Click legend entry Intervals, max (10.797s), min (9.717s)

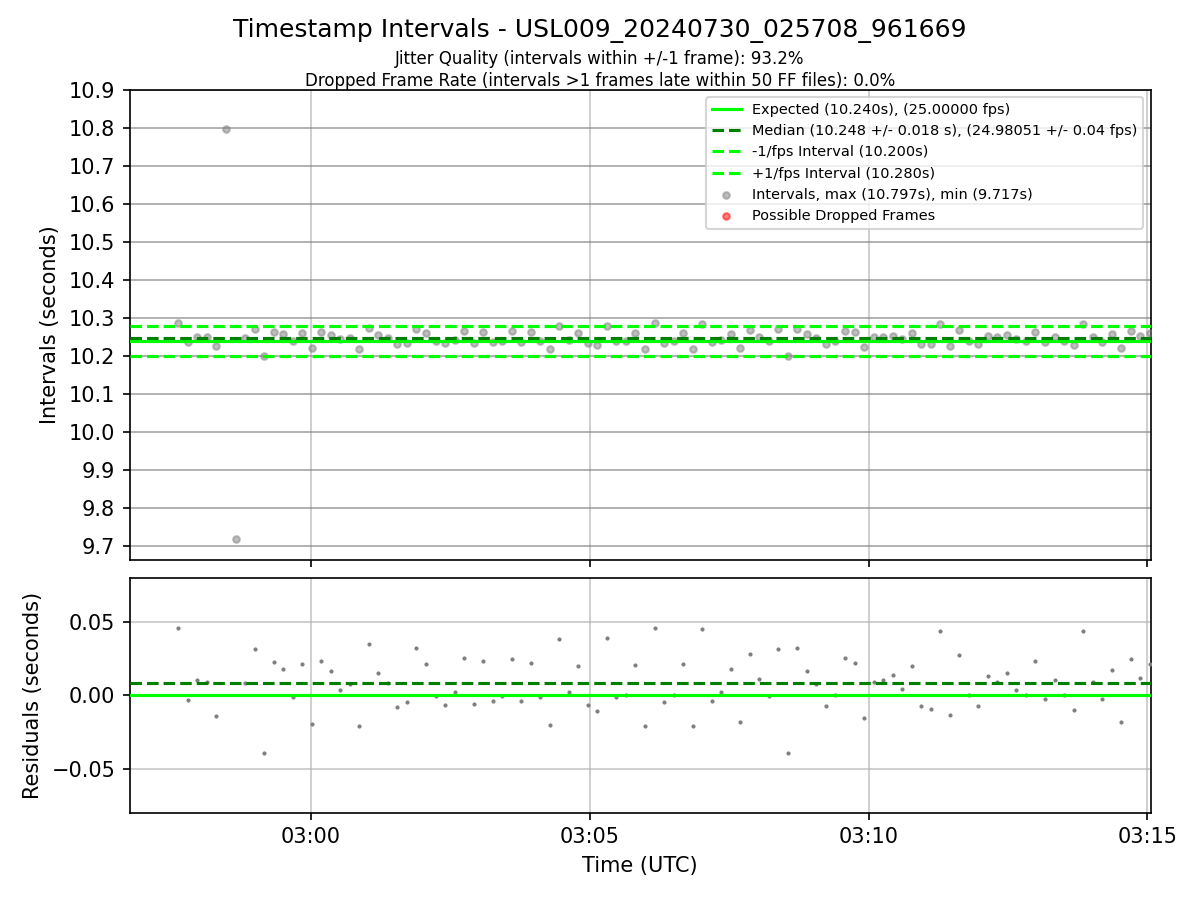892,194
